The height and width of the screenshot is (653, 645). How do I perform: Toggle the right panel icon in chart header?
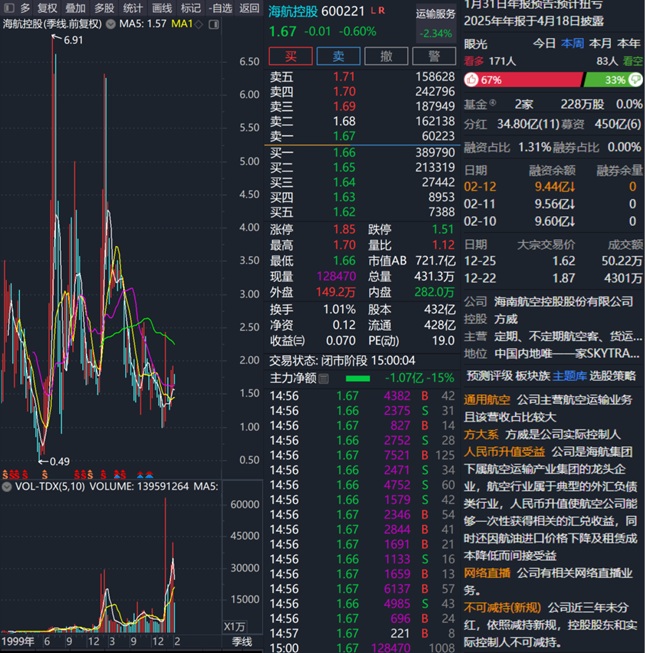214,25
